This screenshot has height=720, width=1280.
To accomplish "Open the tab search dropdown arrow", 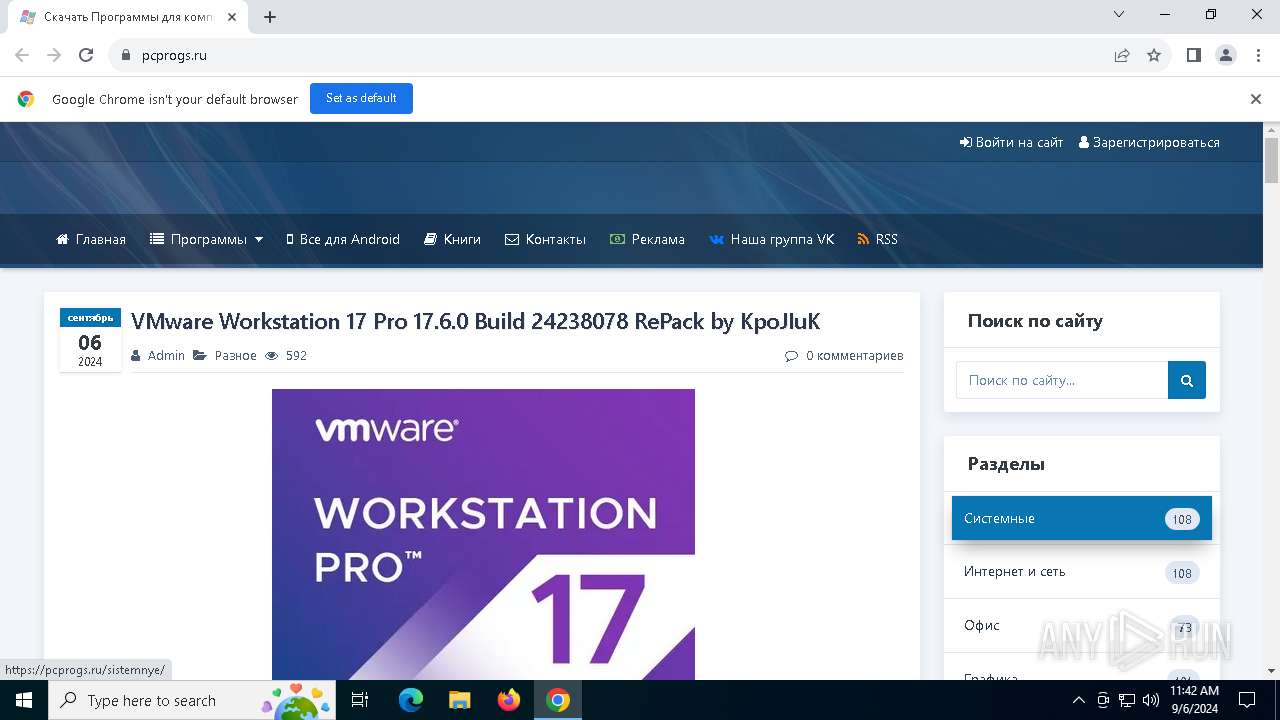I will click(1119, 15).
